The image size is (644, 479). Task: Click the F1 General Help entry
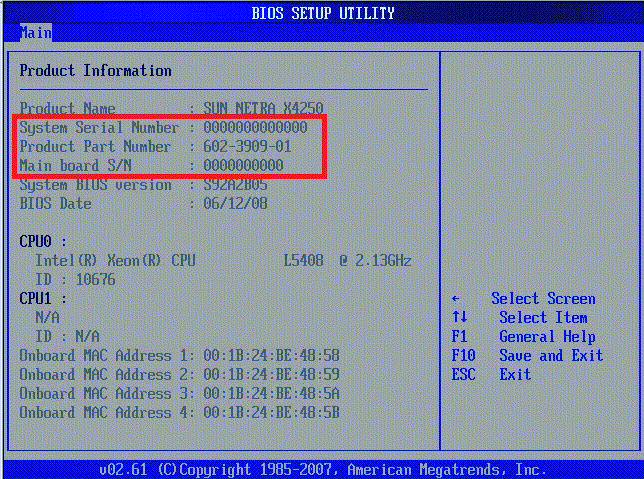523,337
